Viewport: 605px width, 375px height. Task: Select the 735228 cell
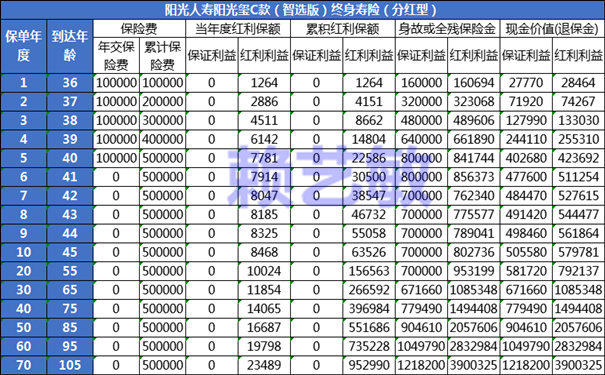click(369, 347)
